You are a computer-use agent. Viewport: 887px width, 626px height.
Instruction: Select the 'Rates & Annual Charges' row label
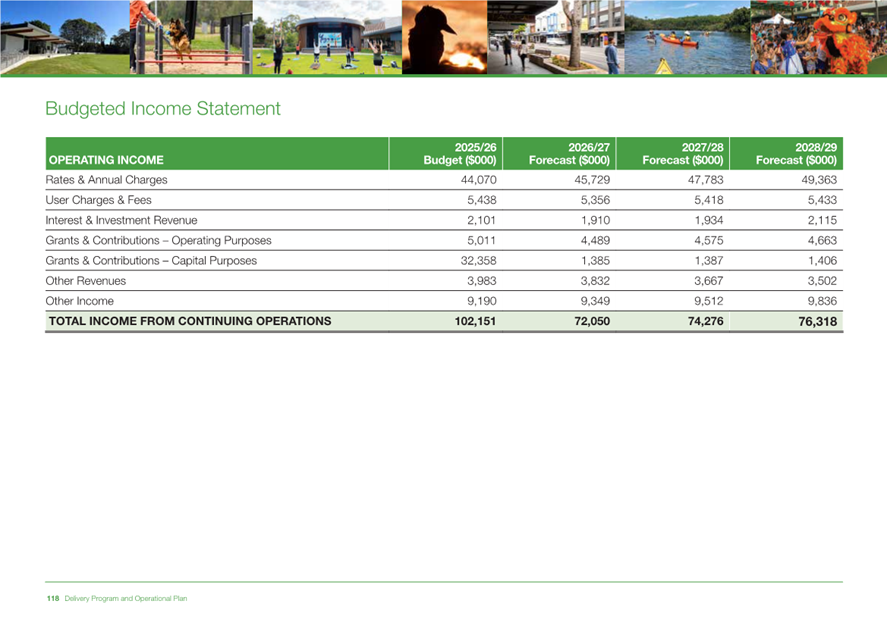point(106,180)
